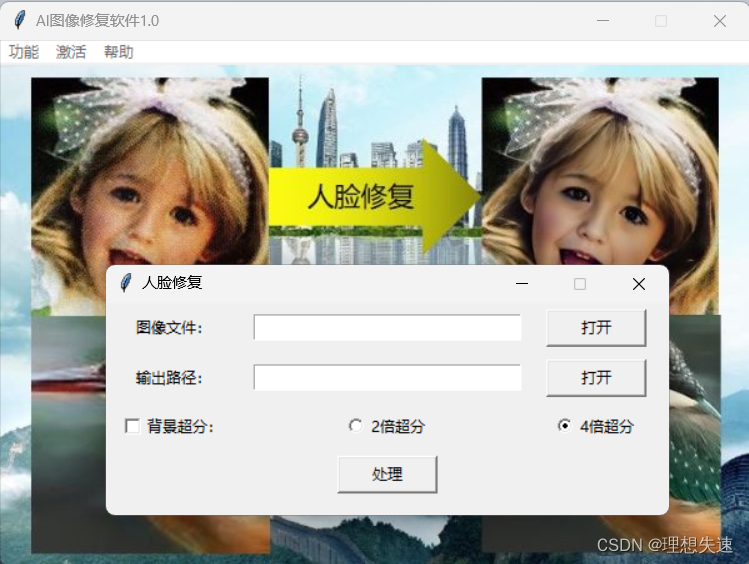Close the AI图像修复软件1.0 main window
Screen dimensions: 749x564
coord(720,21)
